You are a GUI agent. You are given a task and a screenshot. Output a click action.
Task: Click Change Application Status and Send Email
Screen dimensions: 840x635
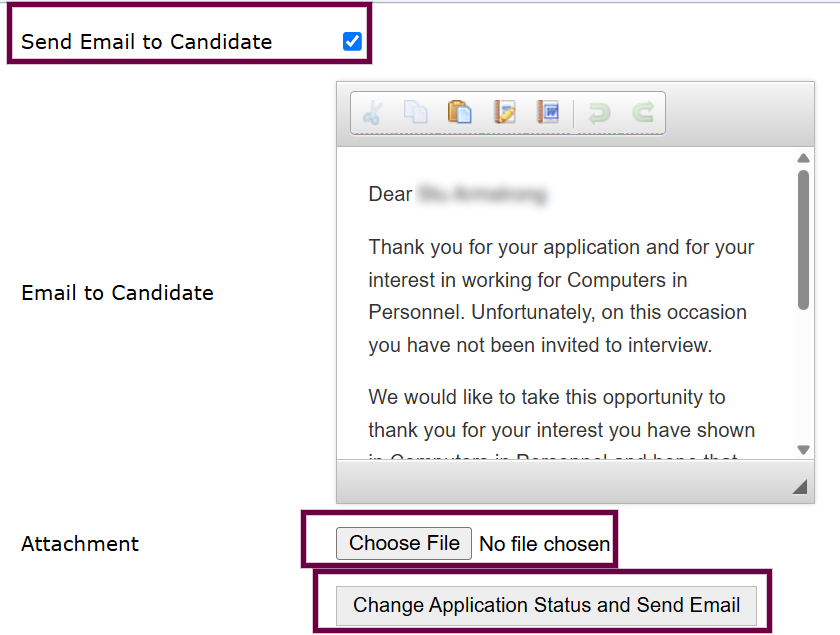tap(546, 606)
